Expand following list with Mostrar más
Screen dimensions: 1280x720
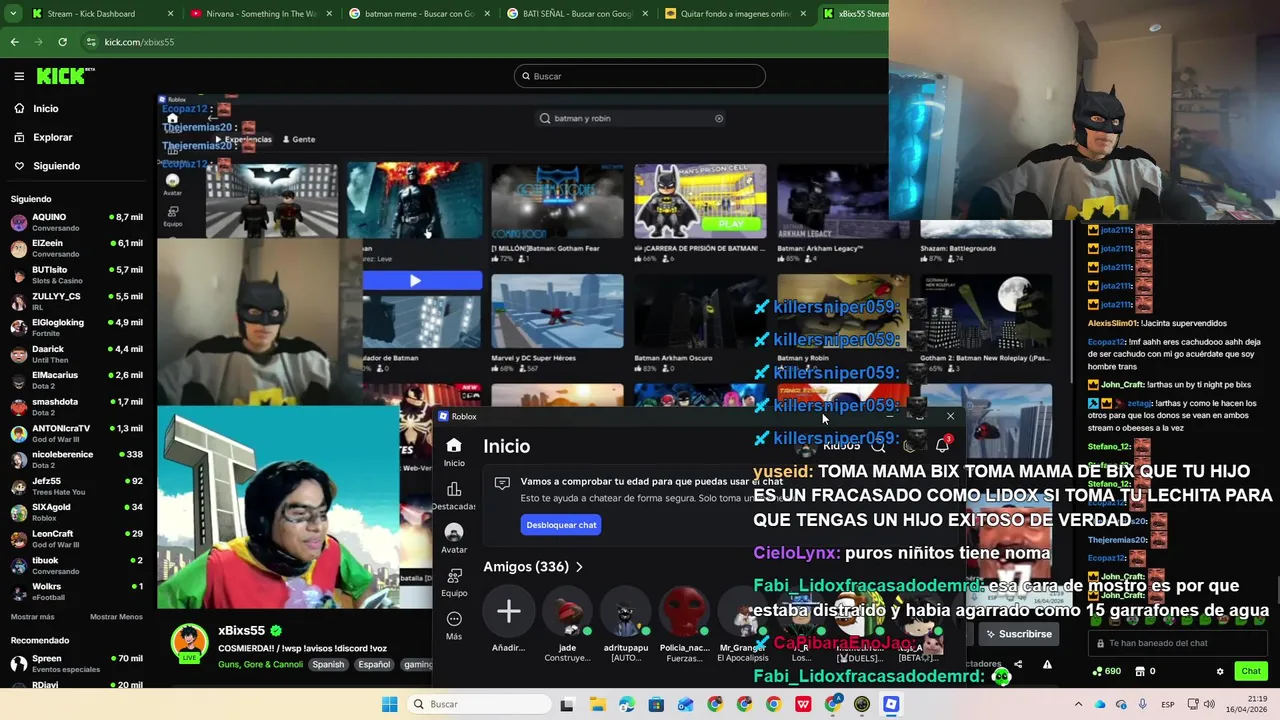(33, 617)
